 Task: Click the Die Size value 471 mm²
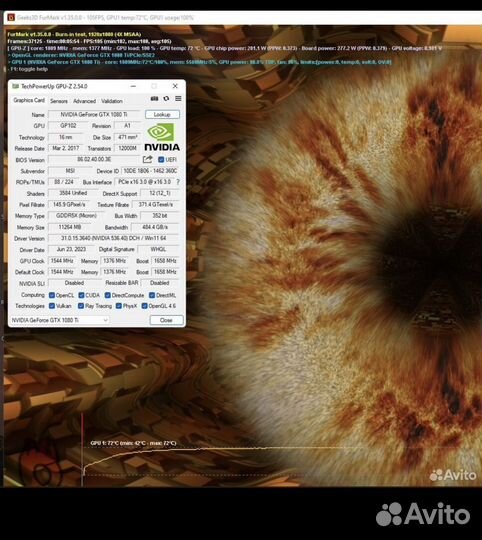[127, 137]
